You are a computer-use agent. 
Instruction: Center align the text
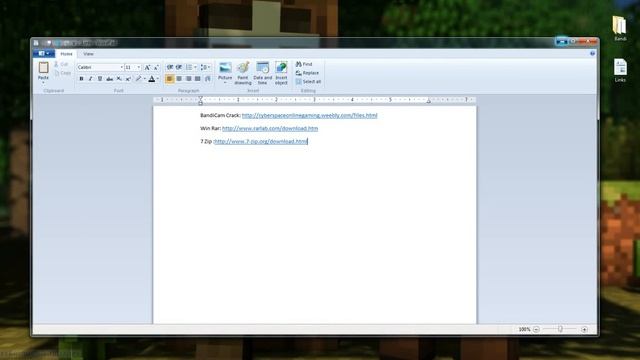[x=179, y=79]
